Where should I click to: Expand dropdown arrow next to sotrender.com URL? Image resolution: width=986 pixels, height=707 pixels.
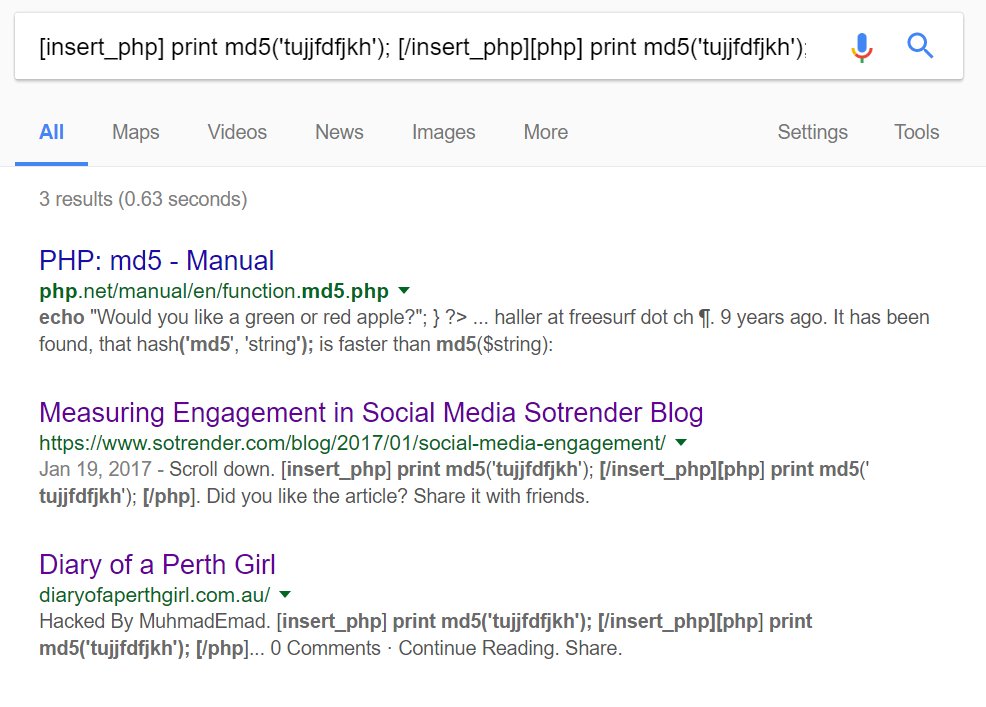(x=681, y=442)
